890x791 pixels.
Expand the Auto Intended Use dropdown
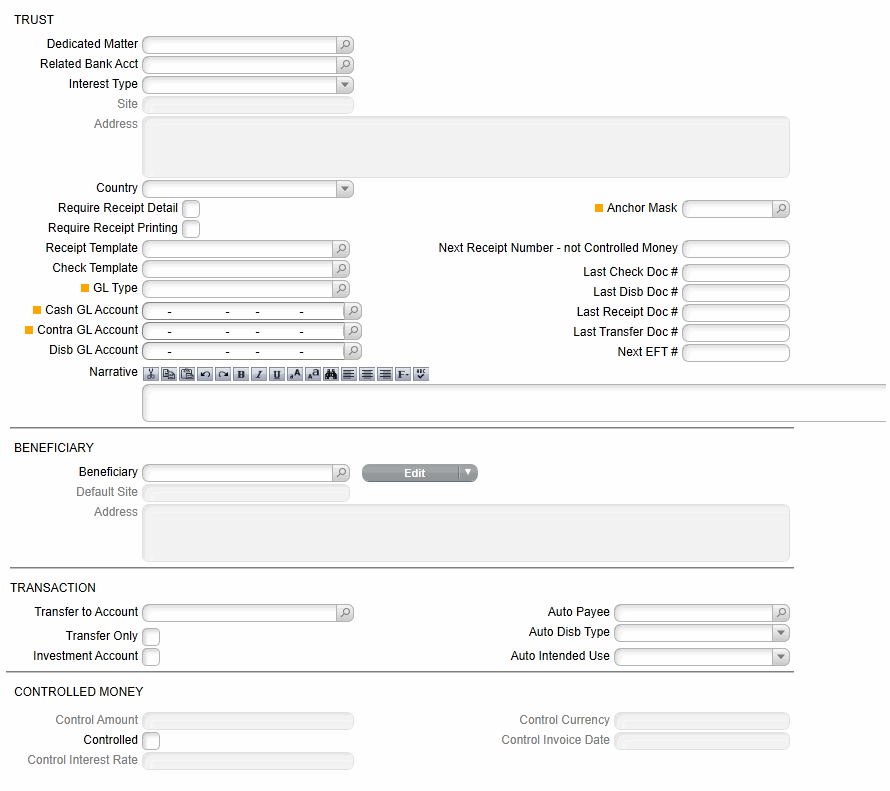(781, 657)
